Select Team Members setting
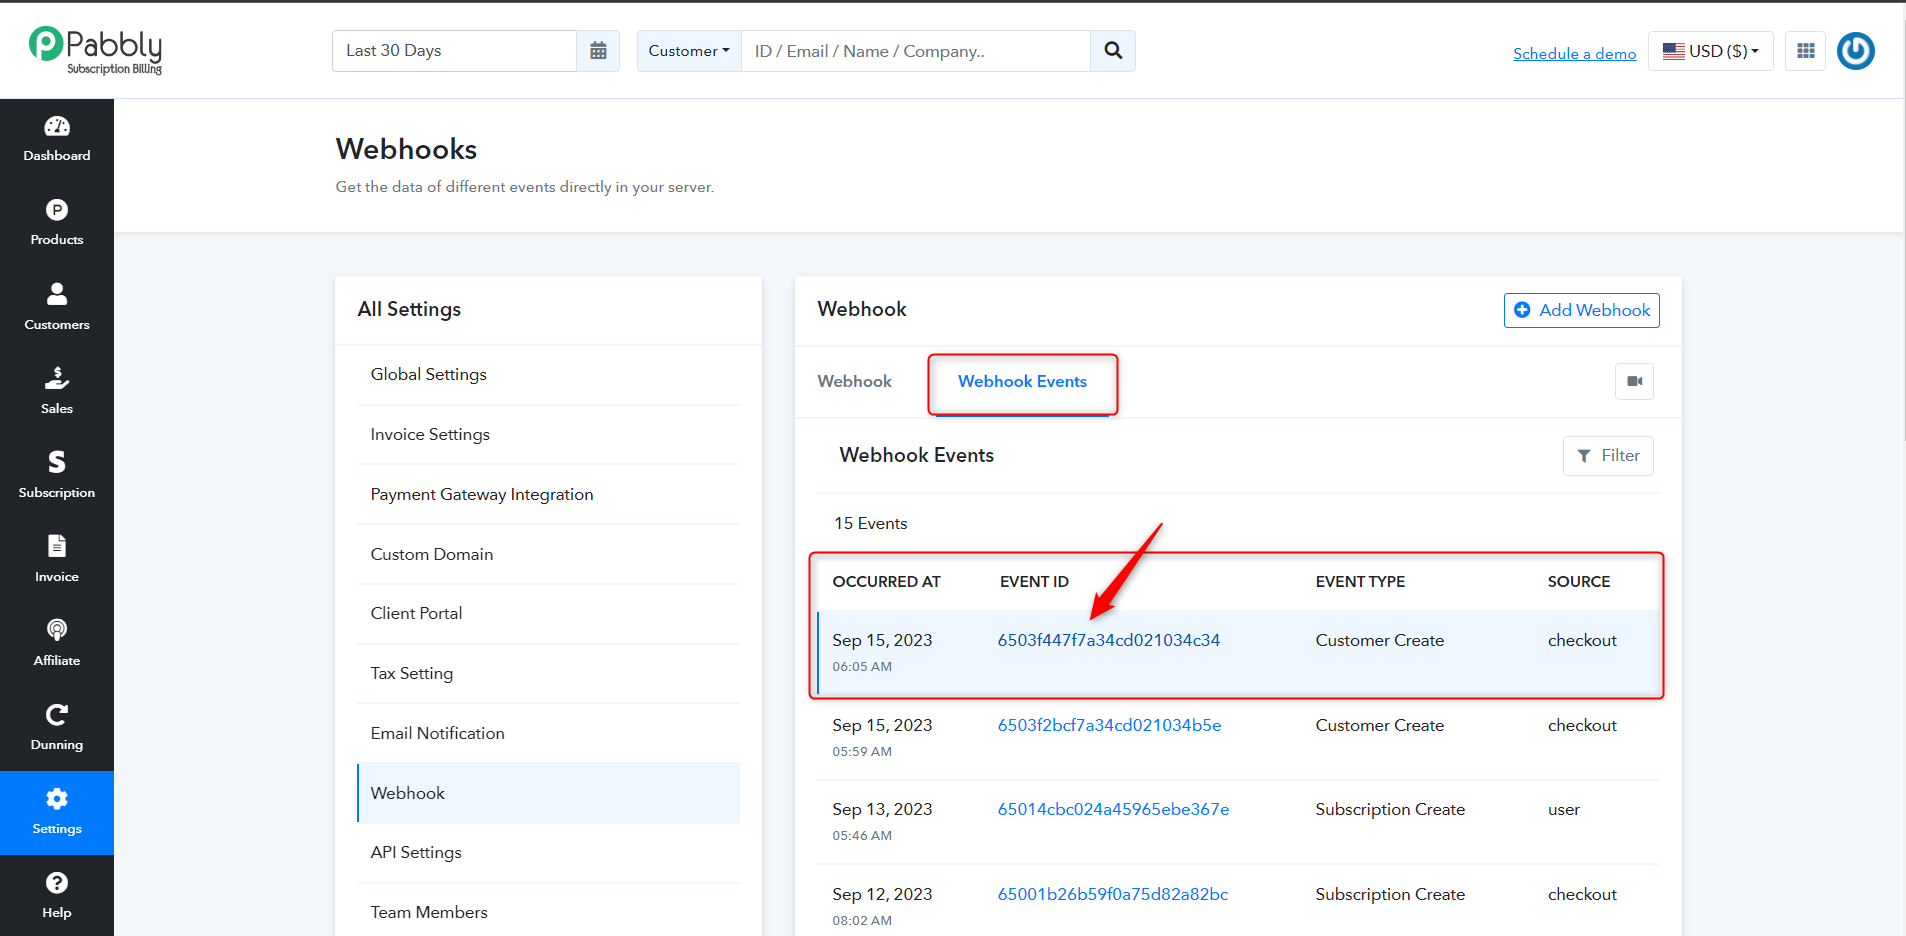 point(548,912)
